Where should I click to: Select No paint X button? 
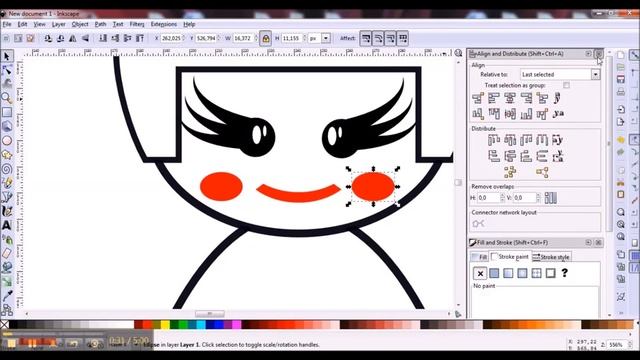pos(480,273)
